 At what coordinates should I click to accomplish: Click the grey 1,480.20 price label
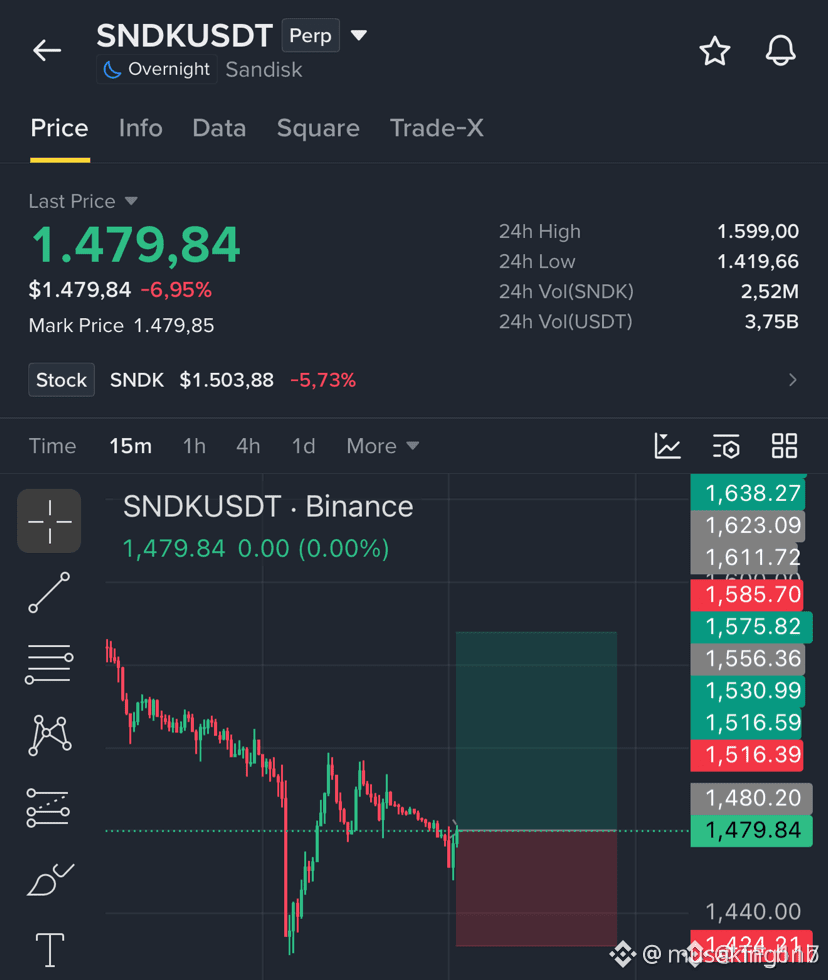pos(752,798)
